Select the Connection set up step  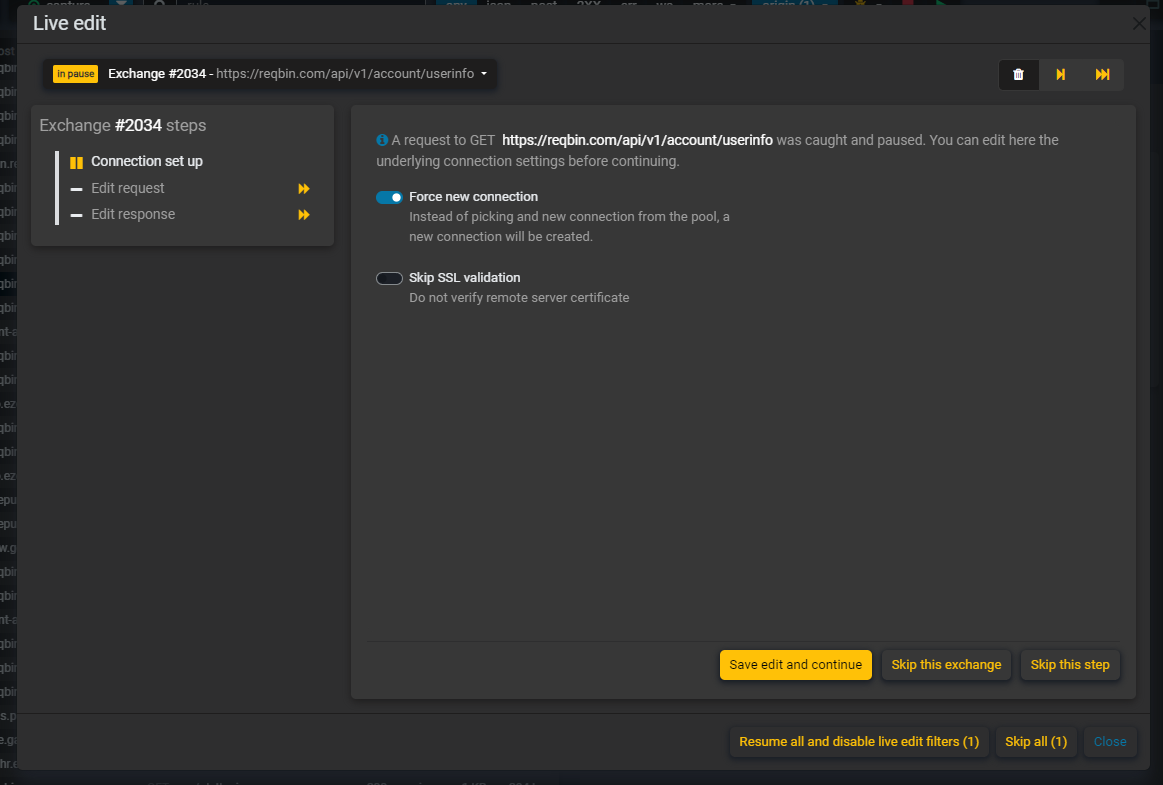point(148,161)
